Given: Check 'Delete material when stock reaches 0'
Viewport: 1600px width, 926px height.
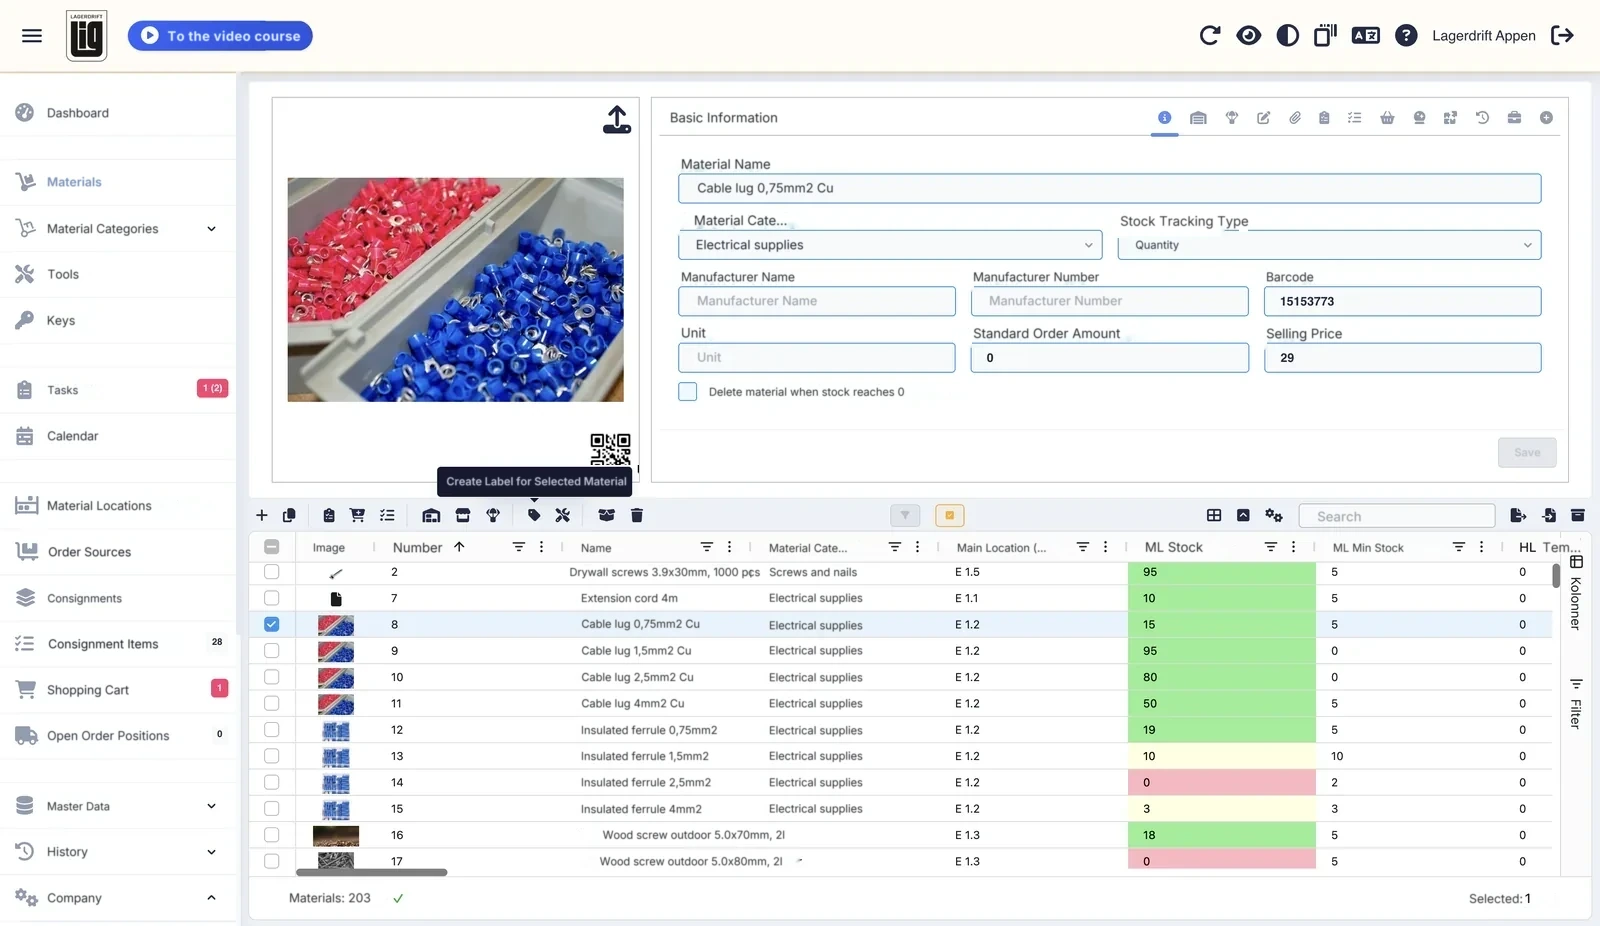Looking at the screenshot, I should 688,392.
